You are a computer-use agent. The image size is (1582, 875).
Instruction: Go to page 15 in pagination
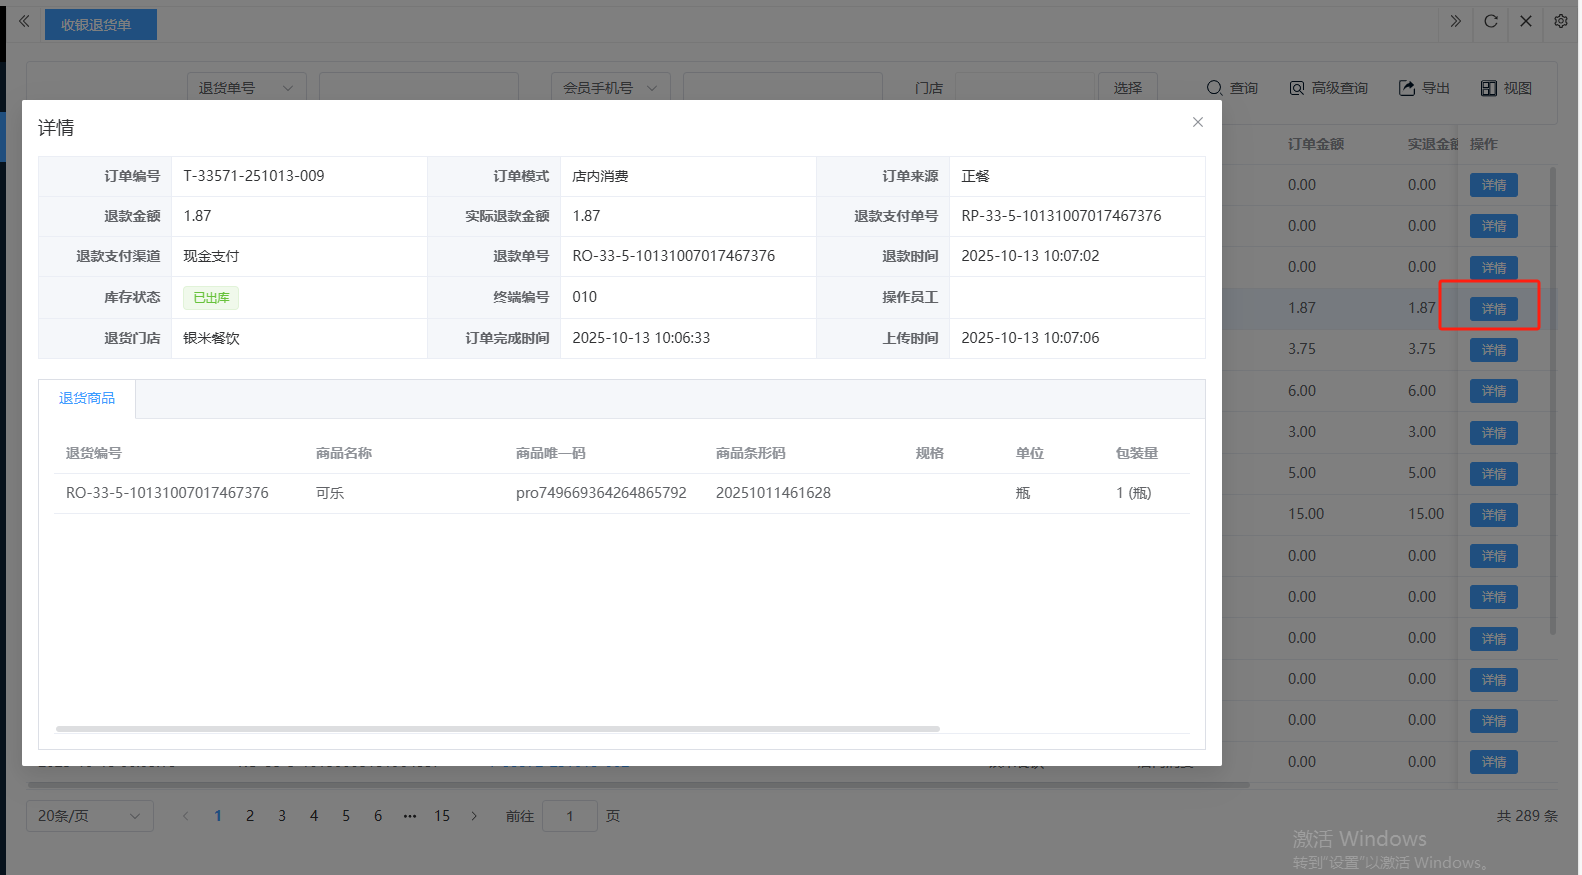[x=442, y=816]
